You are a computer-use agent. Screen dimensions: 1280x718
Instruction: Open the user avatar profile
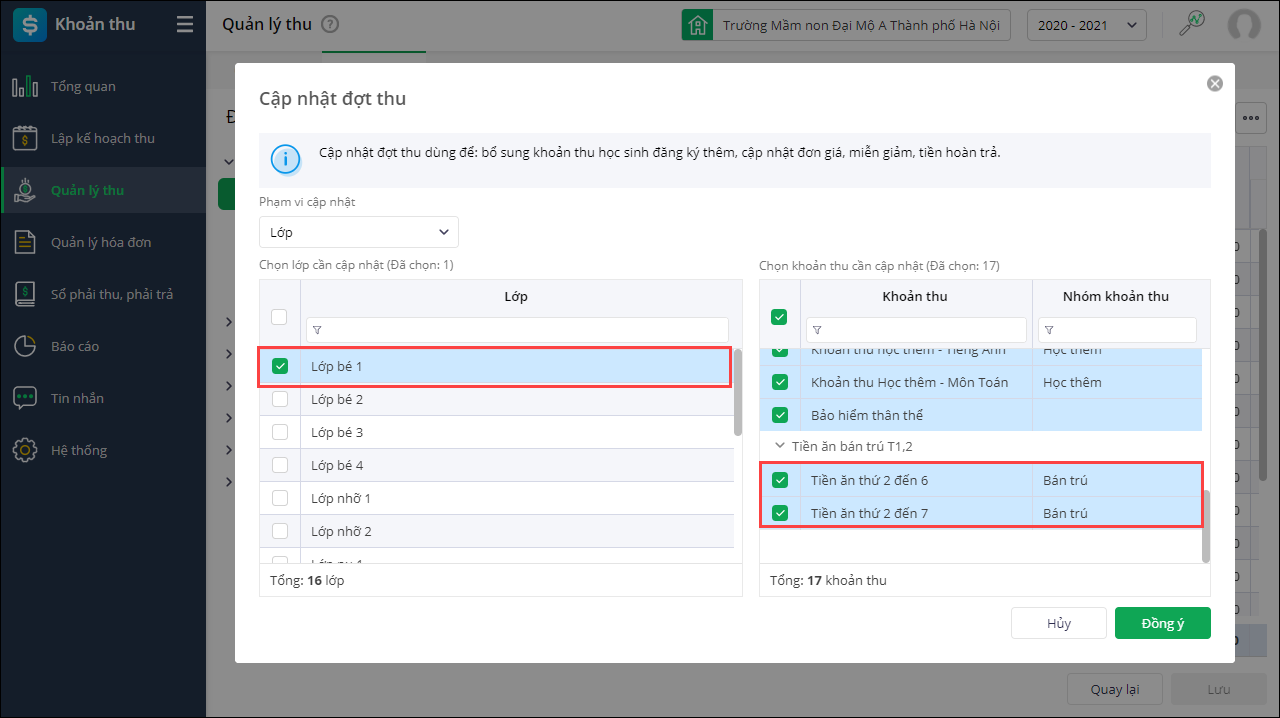1244,25
